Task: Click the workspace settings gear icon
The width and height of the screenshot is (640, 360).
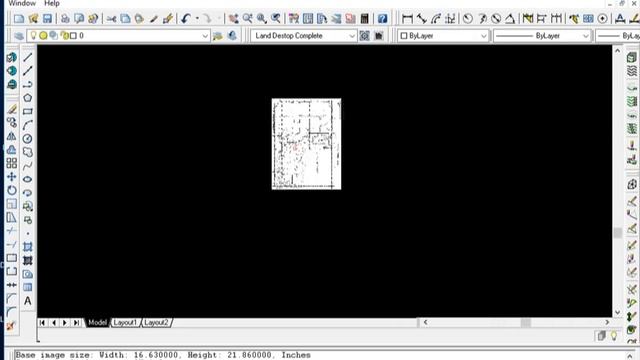Action: [x=364, y=36]
